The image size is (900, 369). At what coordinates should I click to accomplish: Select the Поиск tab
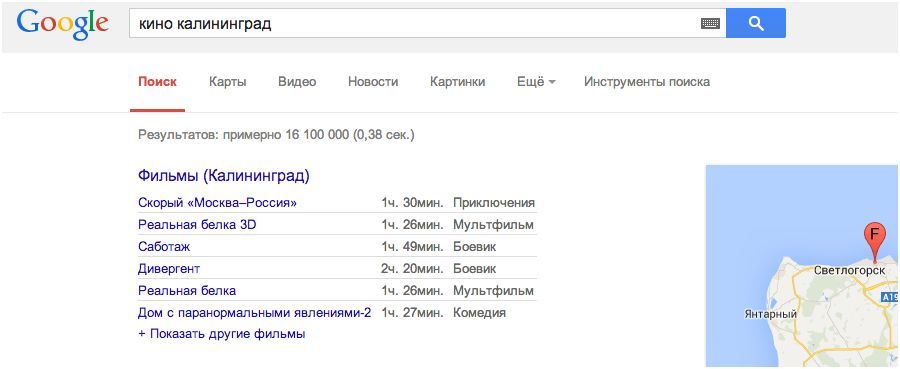157,81
